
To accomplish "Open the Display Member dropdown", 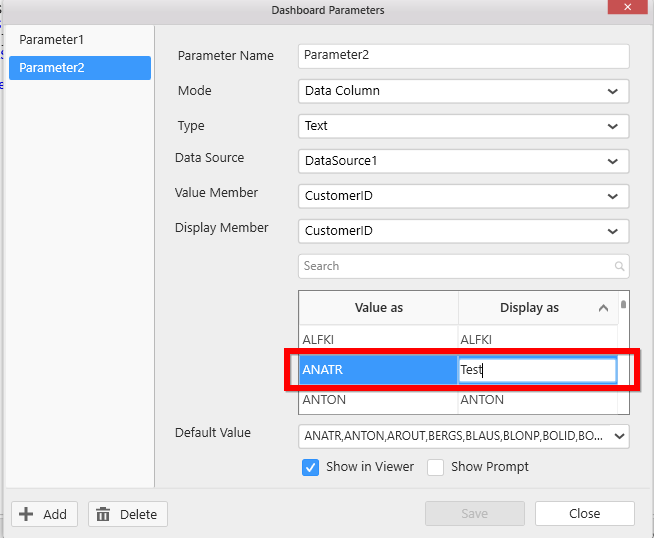I will [612, 231].
